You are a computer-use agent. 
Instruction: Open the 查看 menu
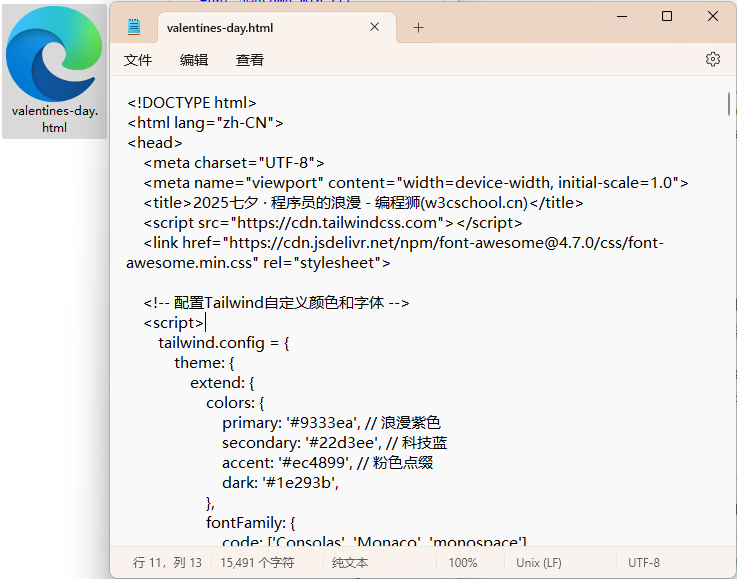pos(250,60)
